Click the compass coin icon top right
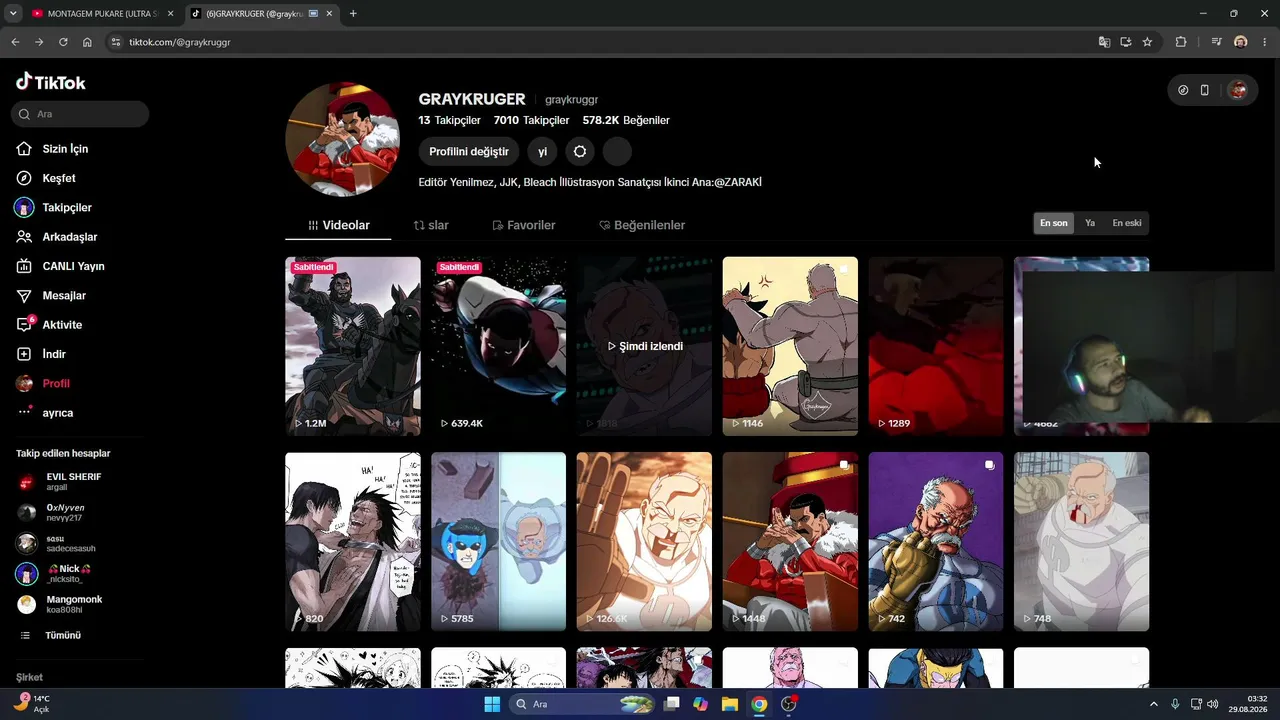This screenshot has height=720, width=1280. coord(1183,90)
